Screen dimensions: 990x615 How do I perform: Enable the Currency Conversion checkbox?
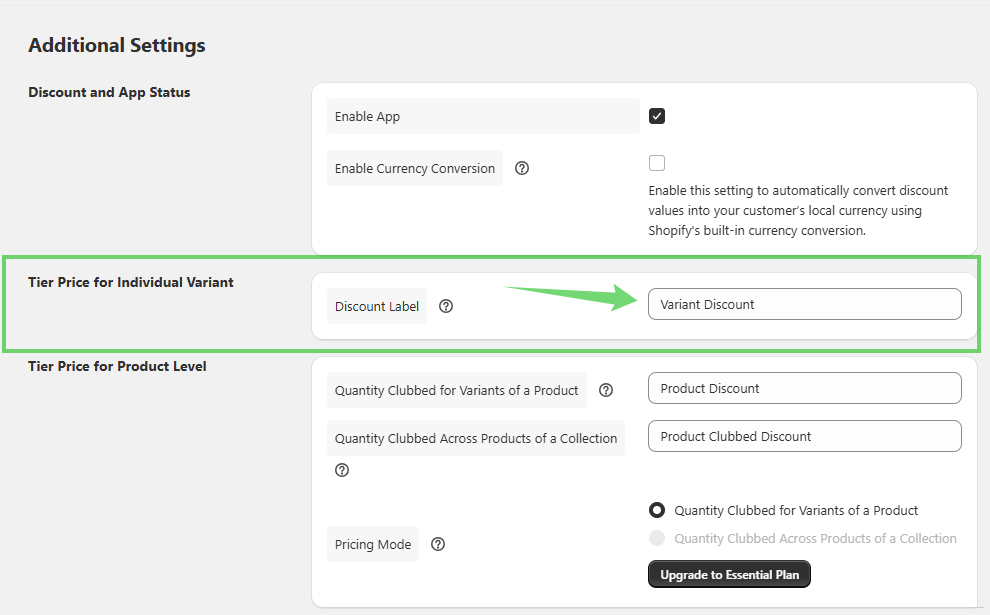tap(657, 163)
